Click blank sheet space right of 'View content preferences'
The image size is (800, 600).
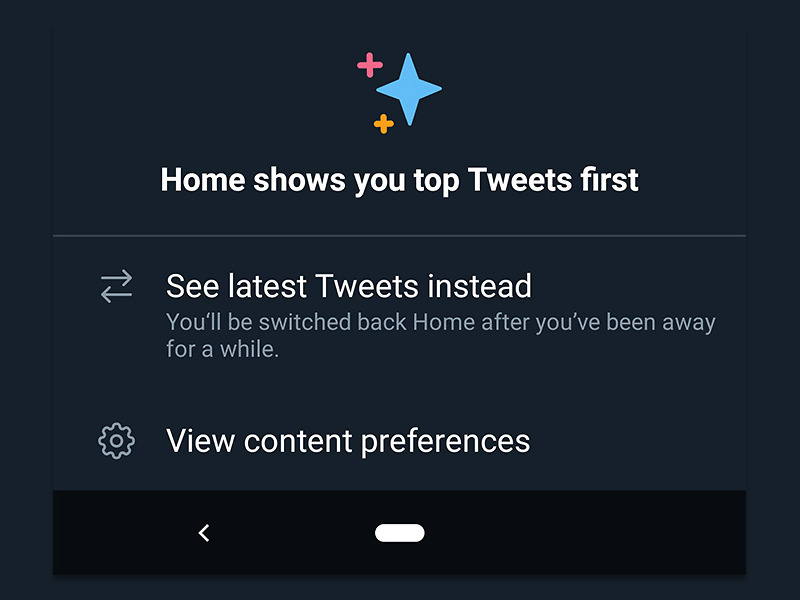click(x=640, y=440)
